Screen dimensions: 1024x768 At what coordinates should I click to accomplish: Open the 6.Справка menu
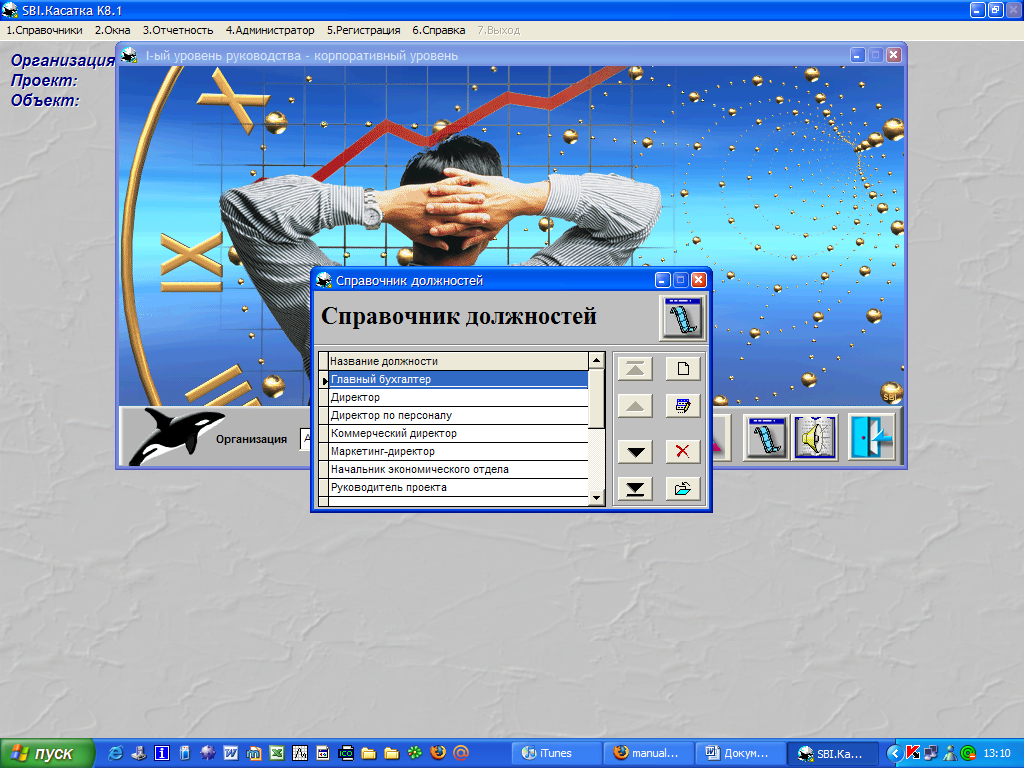[x=438, y=30]
